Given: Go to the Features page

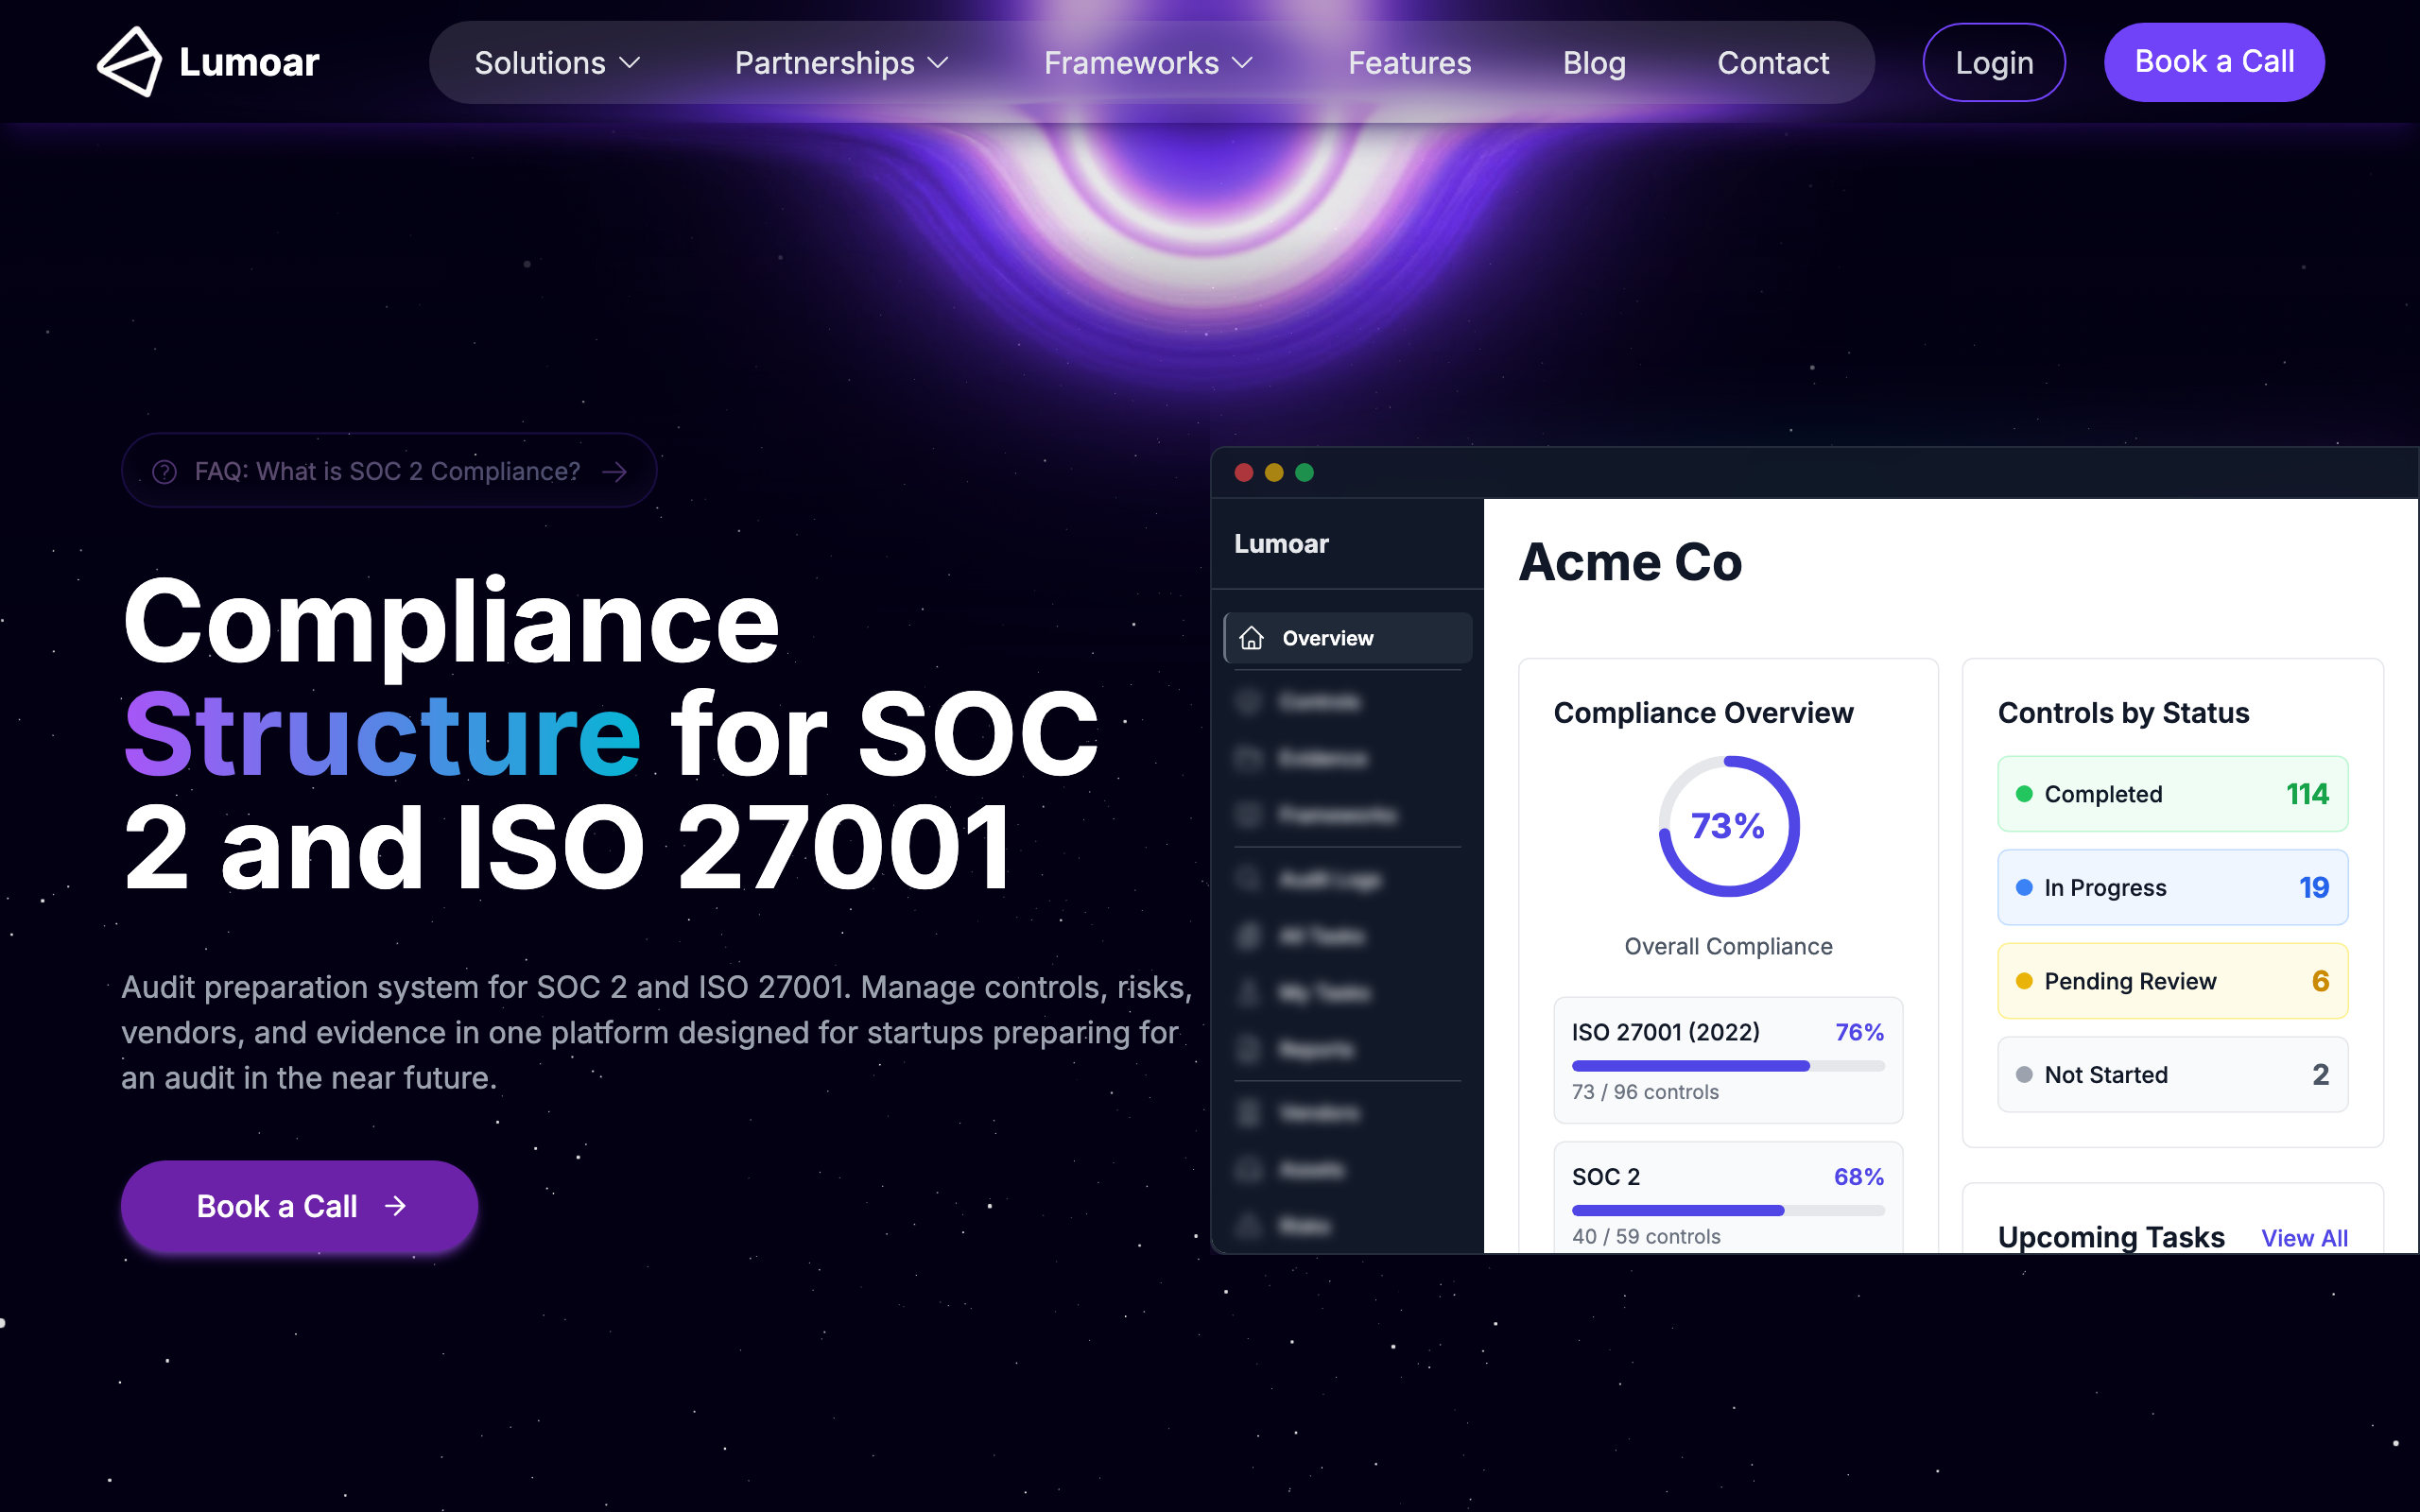Looking at the screenshot, I should (1409, 63).
